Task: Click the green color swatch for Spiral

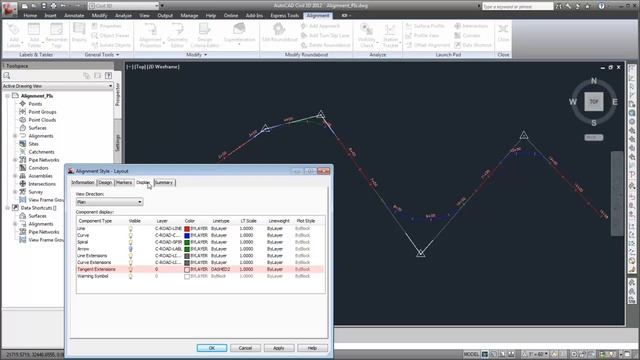Action: (187, 242)
